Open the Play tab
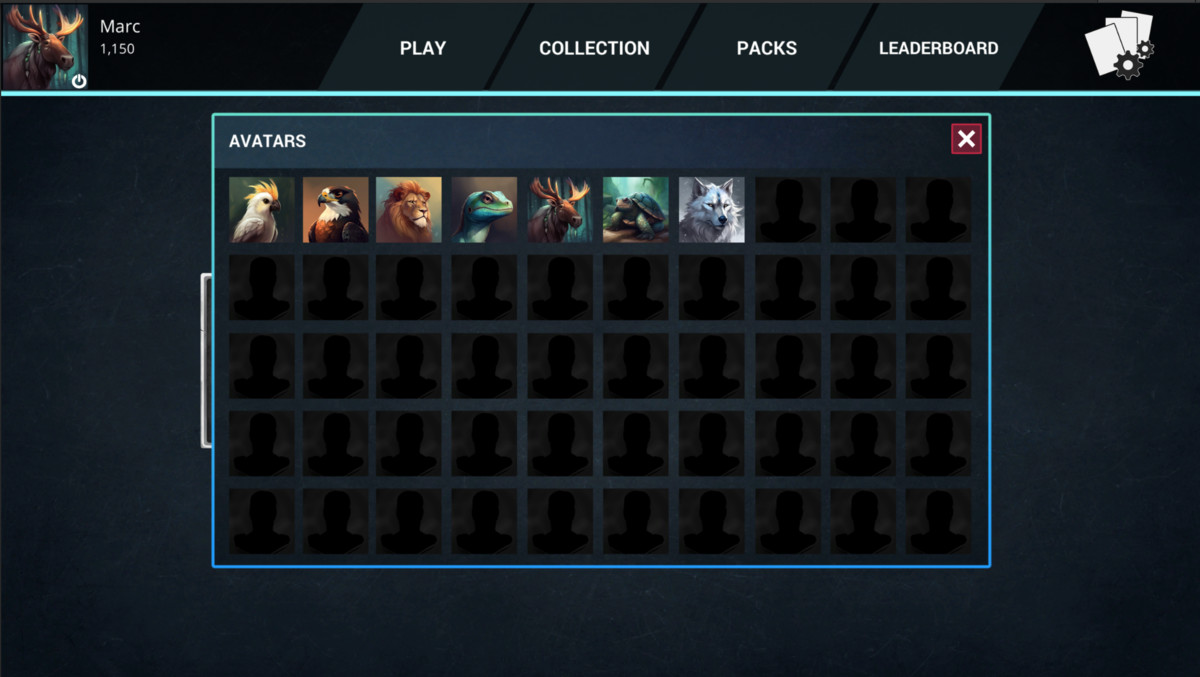This screenshot has height=677, width=1200. click(x=423, y=48)
